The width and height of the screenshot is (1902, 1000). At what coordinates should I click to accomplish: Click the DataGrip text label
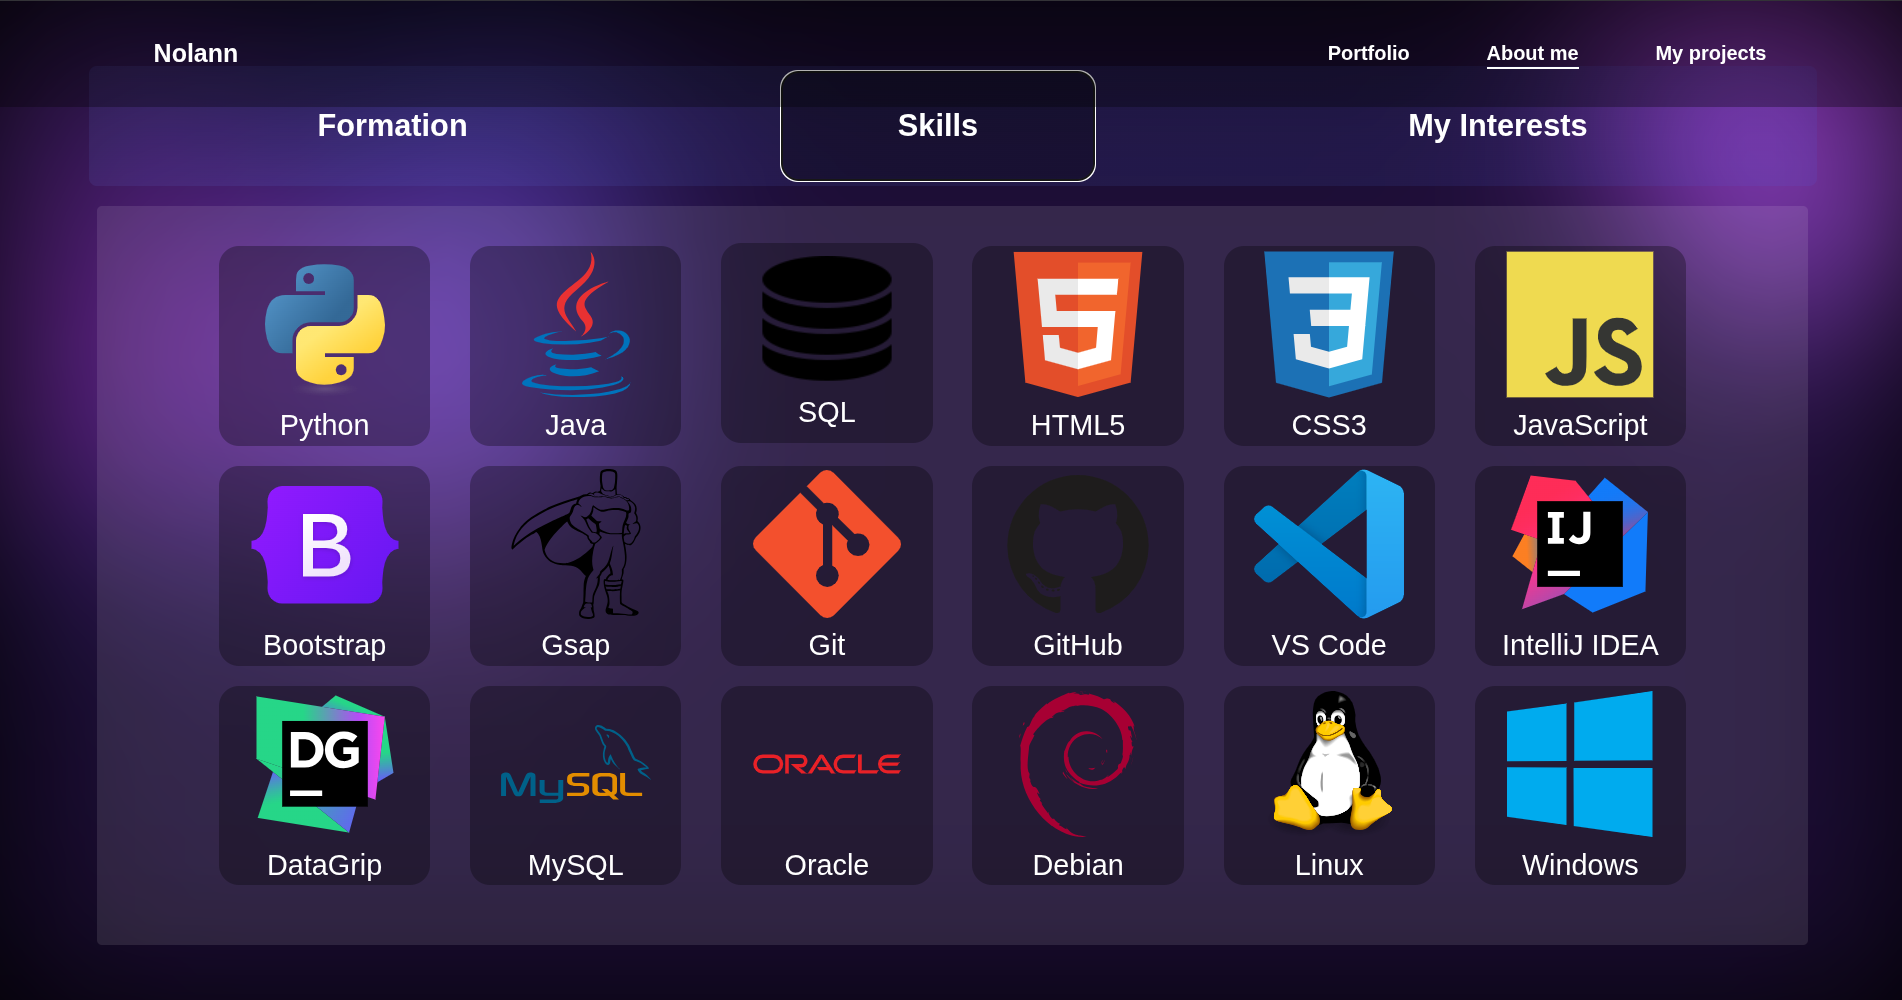point(325,865)
